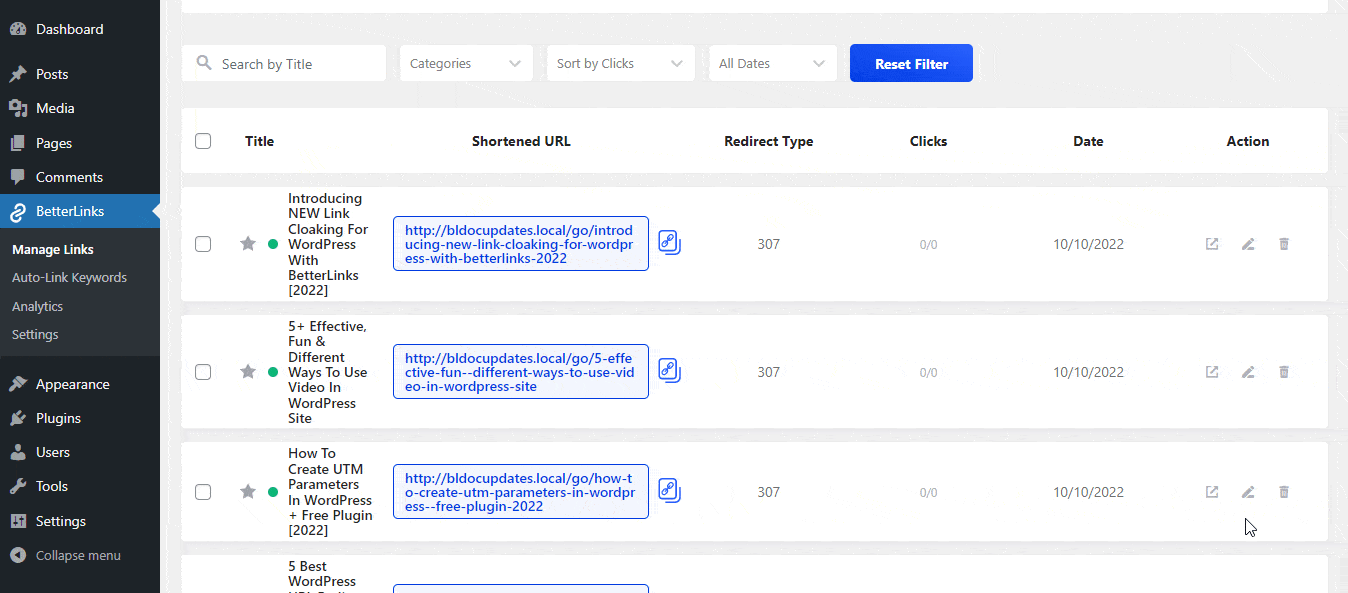Copy the first shortened URL using its link icon
The width and height of the screenshot is (1348, 593).
[669, 242]
